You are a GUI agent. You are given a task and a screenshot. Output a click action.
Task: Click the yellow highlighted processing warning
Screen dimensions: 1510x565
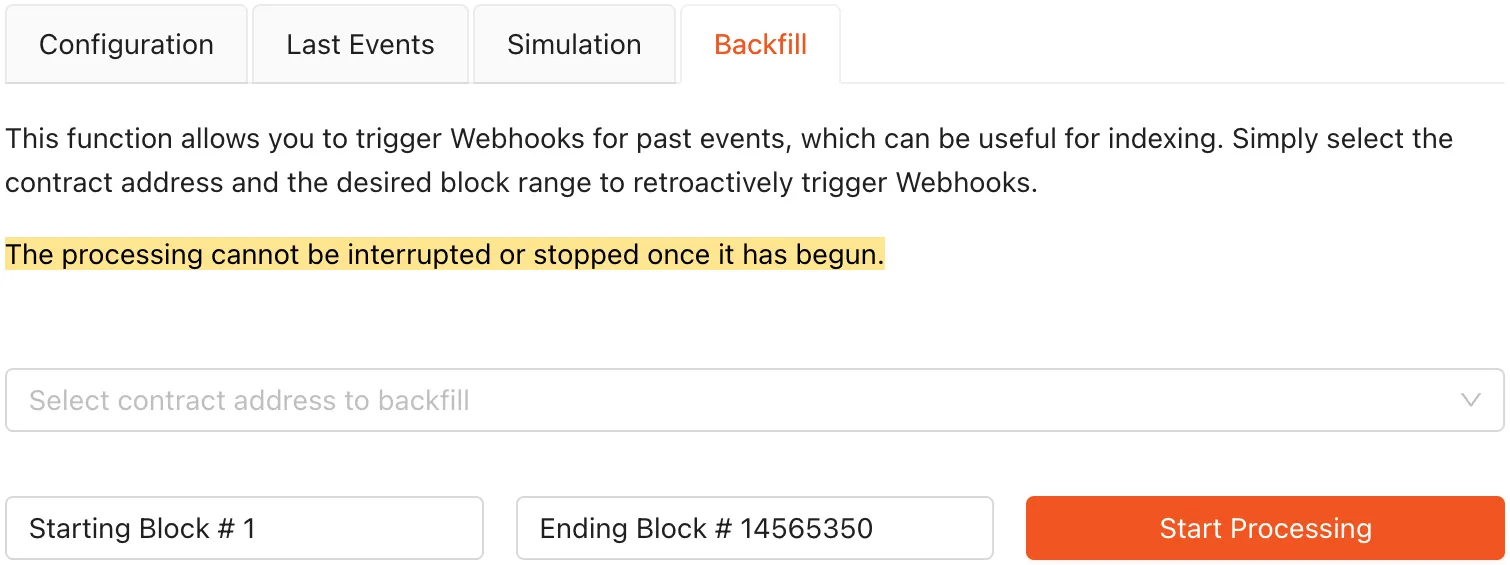[444, 255]
